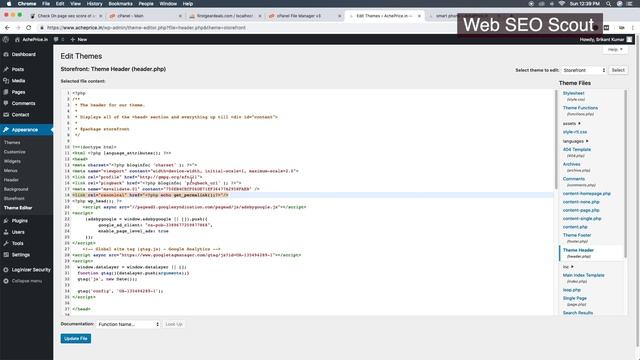Collapse the WordPress admin menu
Screen dimensions: 640x360
pos(27,281)
